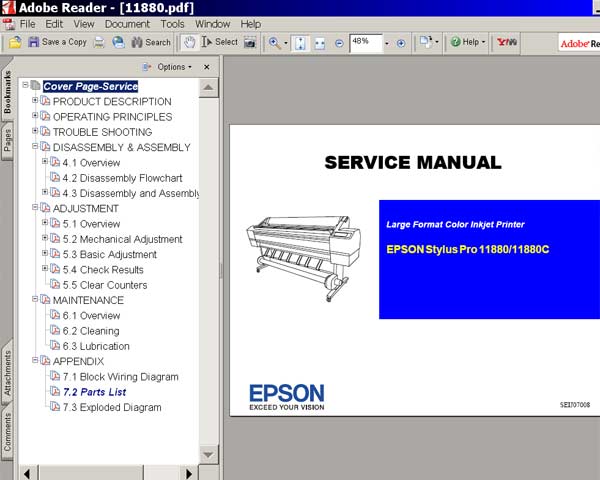This screenshot has height=480, width=600.
Task: Expand the OPERATING PRINCIPLES bookmark
Action: click(x=35, y=116)
